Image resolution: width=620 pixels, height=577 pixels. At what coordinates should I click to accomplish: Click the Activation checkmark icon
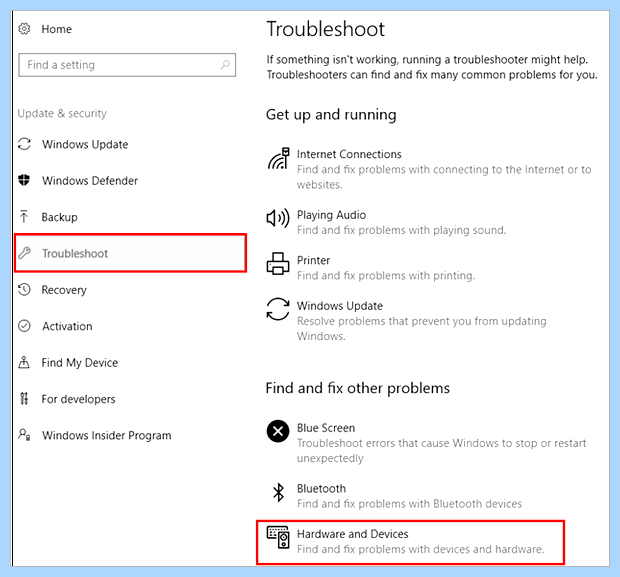tap(24, 326)
